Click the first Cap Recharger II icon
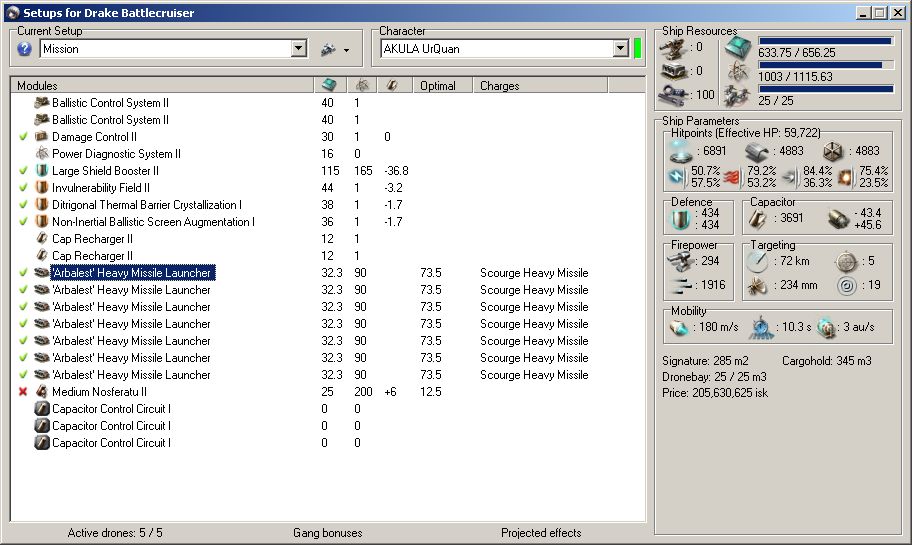 click(x=41, y=238)
